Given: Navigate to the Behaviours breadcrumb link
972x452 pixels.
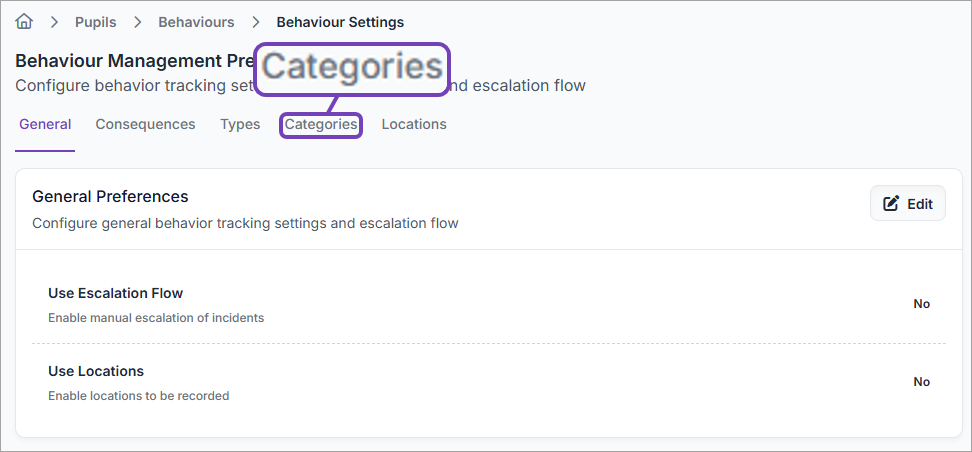Looking at the screenshot, I should [196, 22].
